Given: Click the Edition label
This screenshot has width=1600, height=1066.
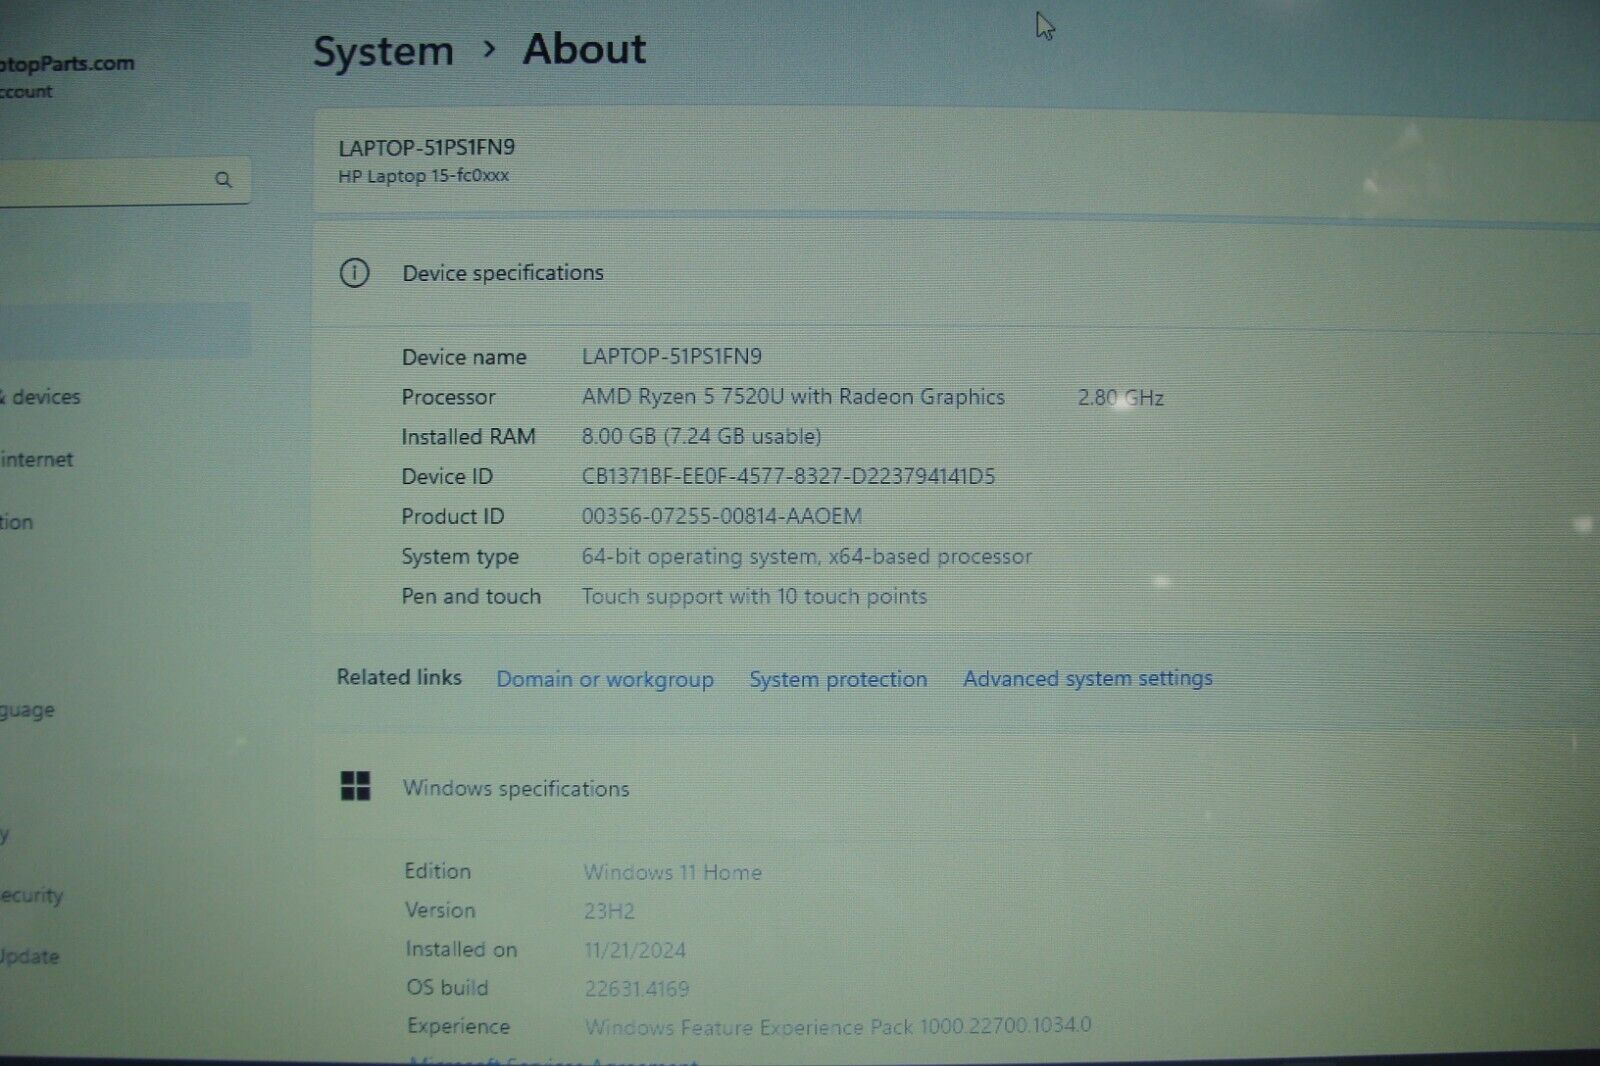Looking at the screenshot, I should 437,871.
